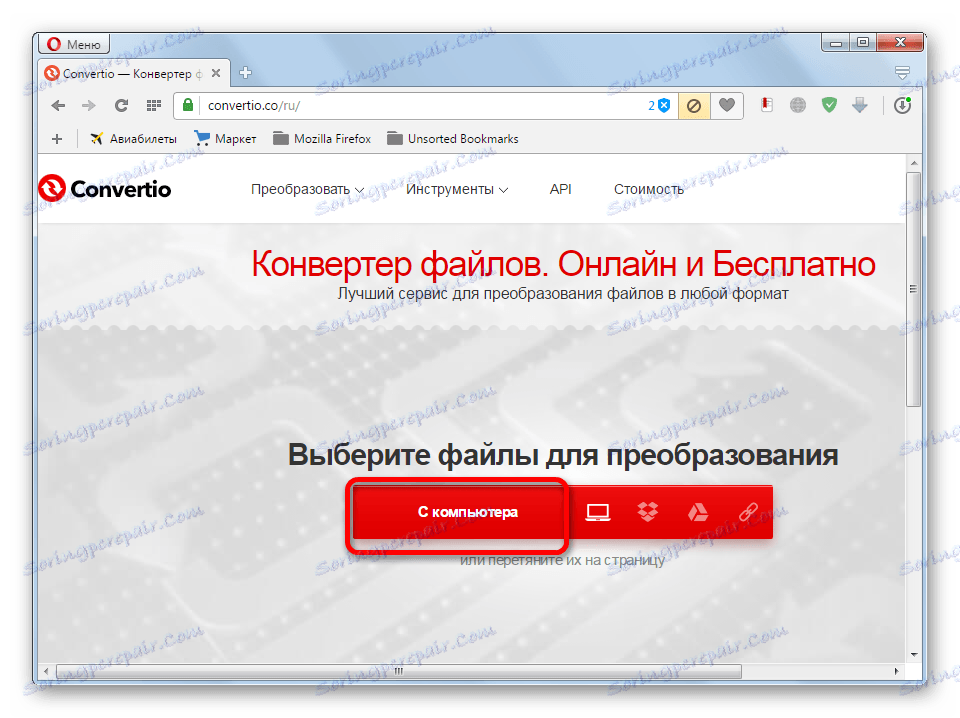Expand the Инструменты menu
Screen dimensions: 960x718
[x=457, y=189]
